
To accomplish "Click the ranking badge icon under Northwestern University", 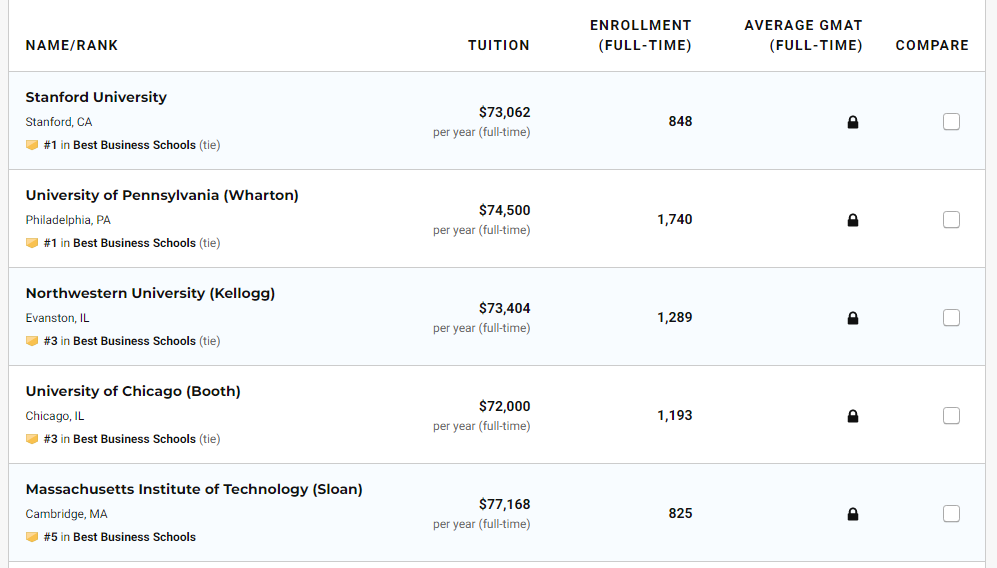I will pyautogui.click(x=32, y=341).
